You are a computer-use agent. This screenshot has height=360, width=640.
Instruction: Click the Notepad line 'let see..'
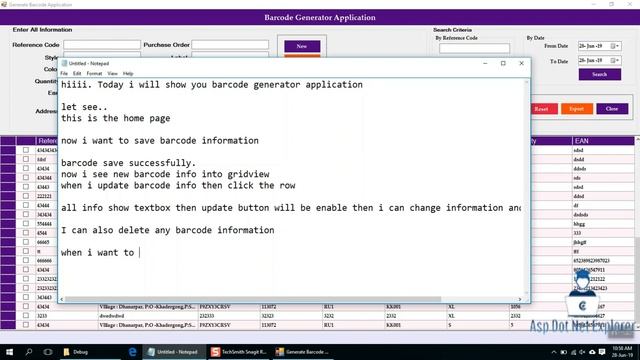coord(84,107)
